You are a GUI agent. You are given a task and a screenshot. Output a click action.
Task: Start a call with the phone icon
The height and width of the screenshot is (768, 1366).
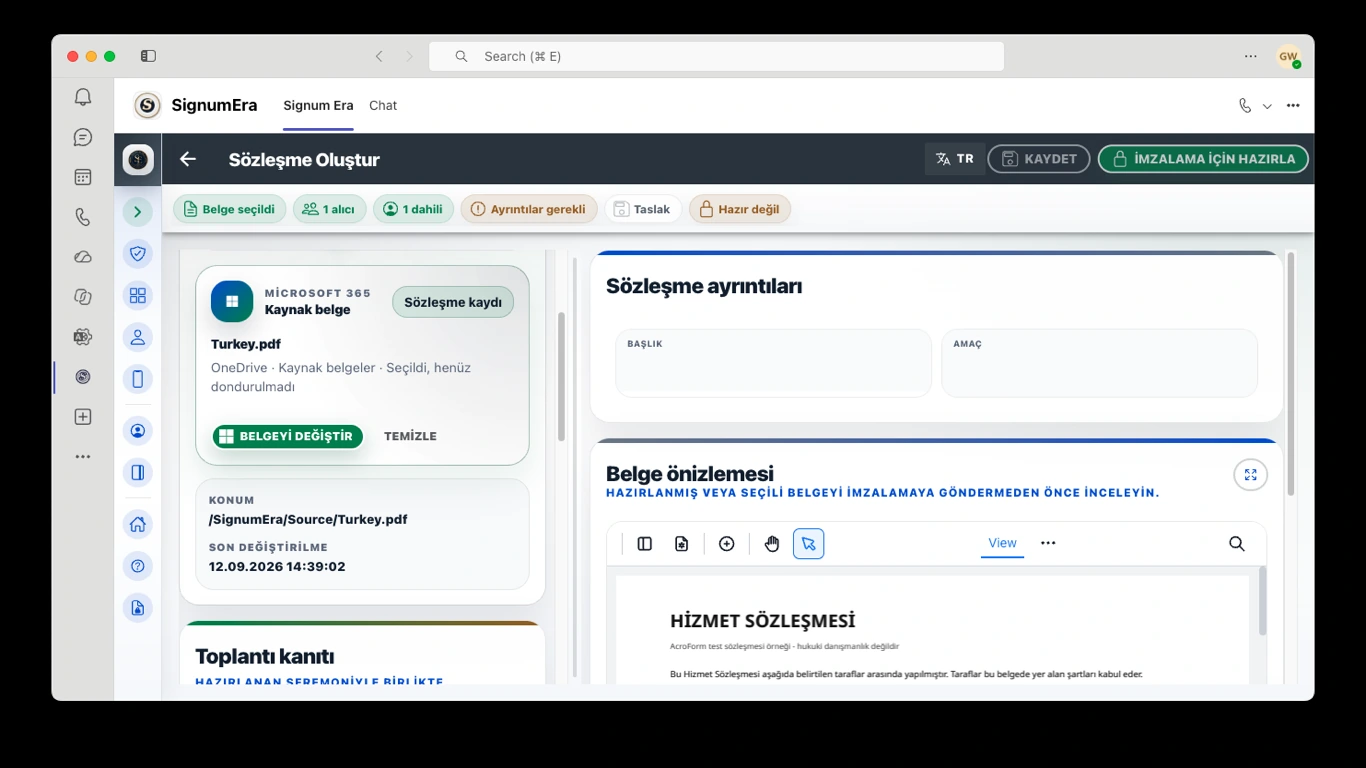pos(1245,105)
